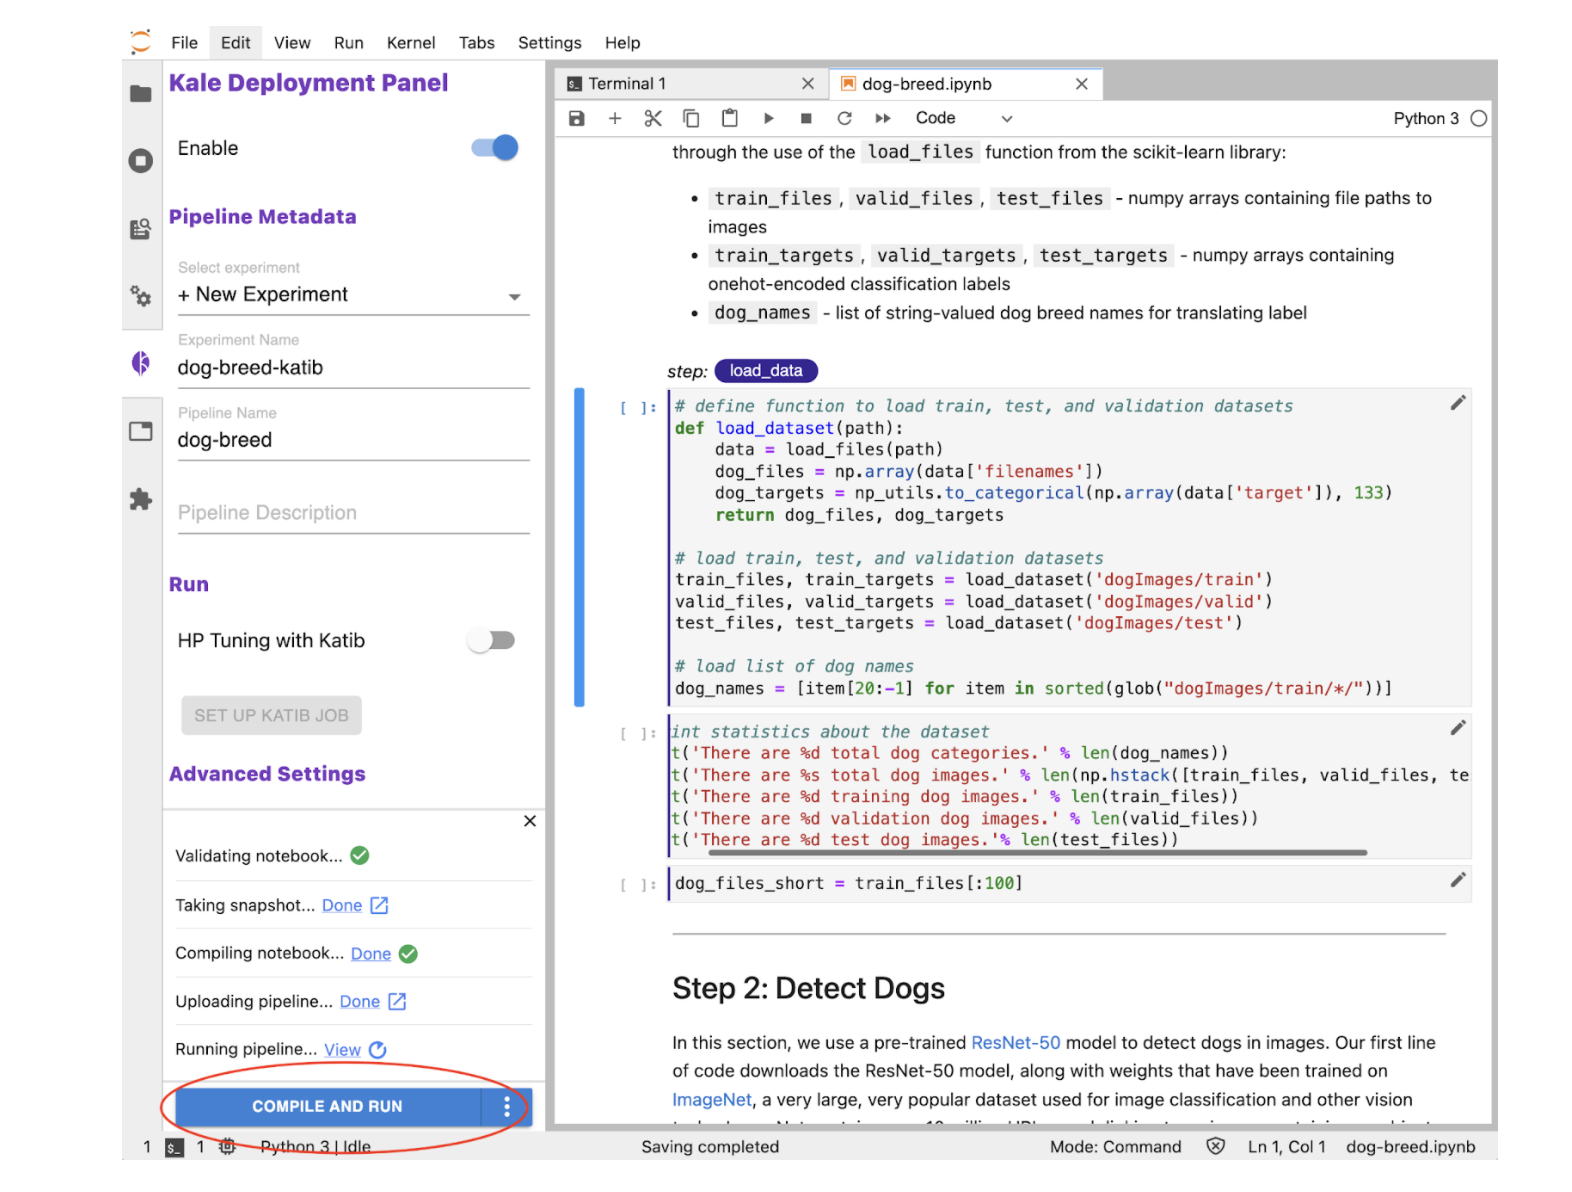This screenshot has width=1572, height=1192.
Task: Edit load_data cell Kale metadata pencil
Action: 1457,403
